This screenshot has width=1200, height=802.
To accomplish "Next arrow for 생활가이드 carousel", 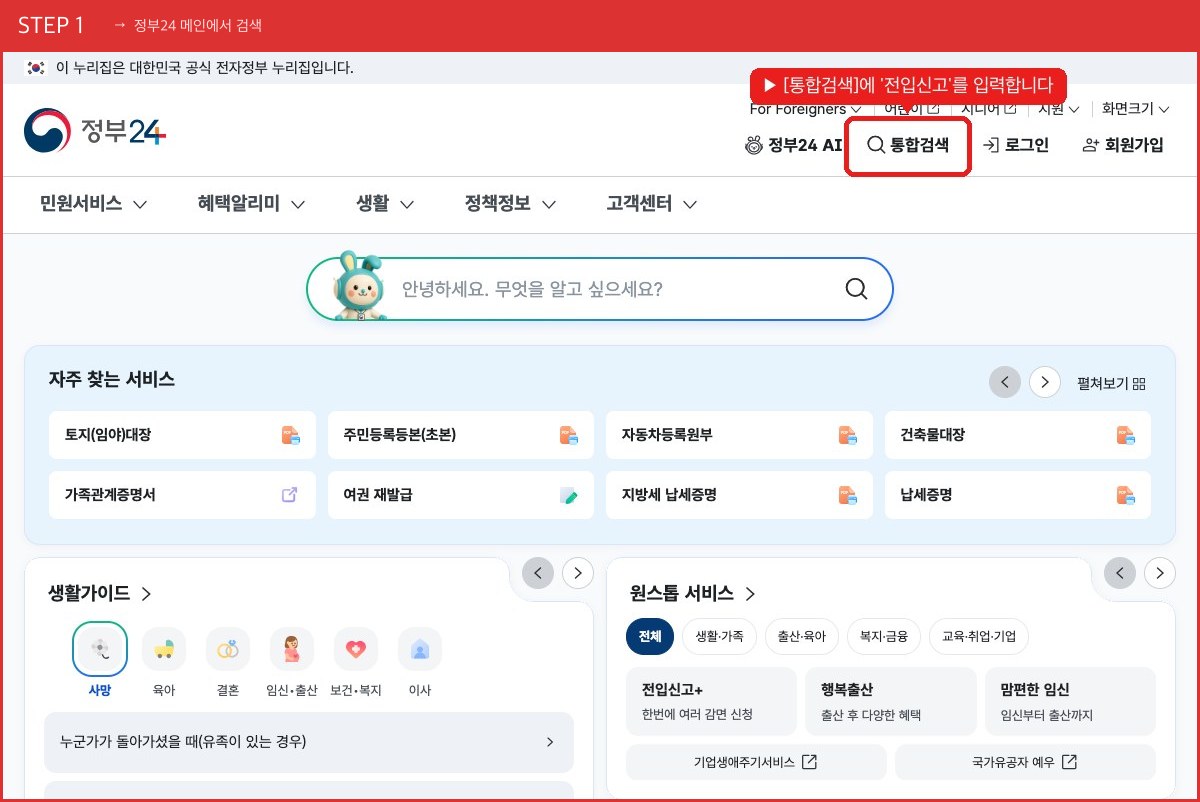I will [578, 573].
